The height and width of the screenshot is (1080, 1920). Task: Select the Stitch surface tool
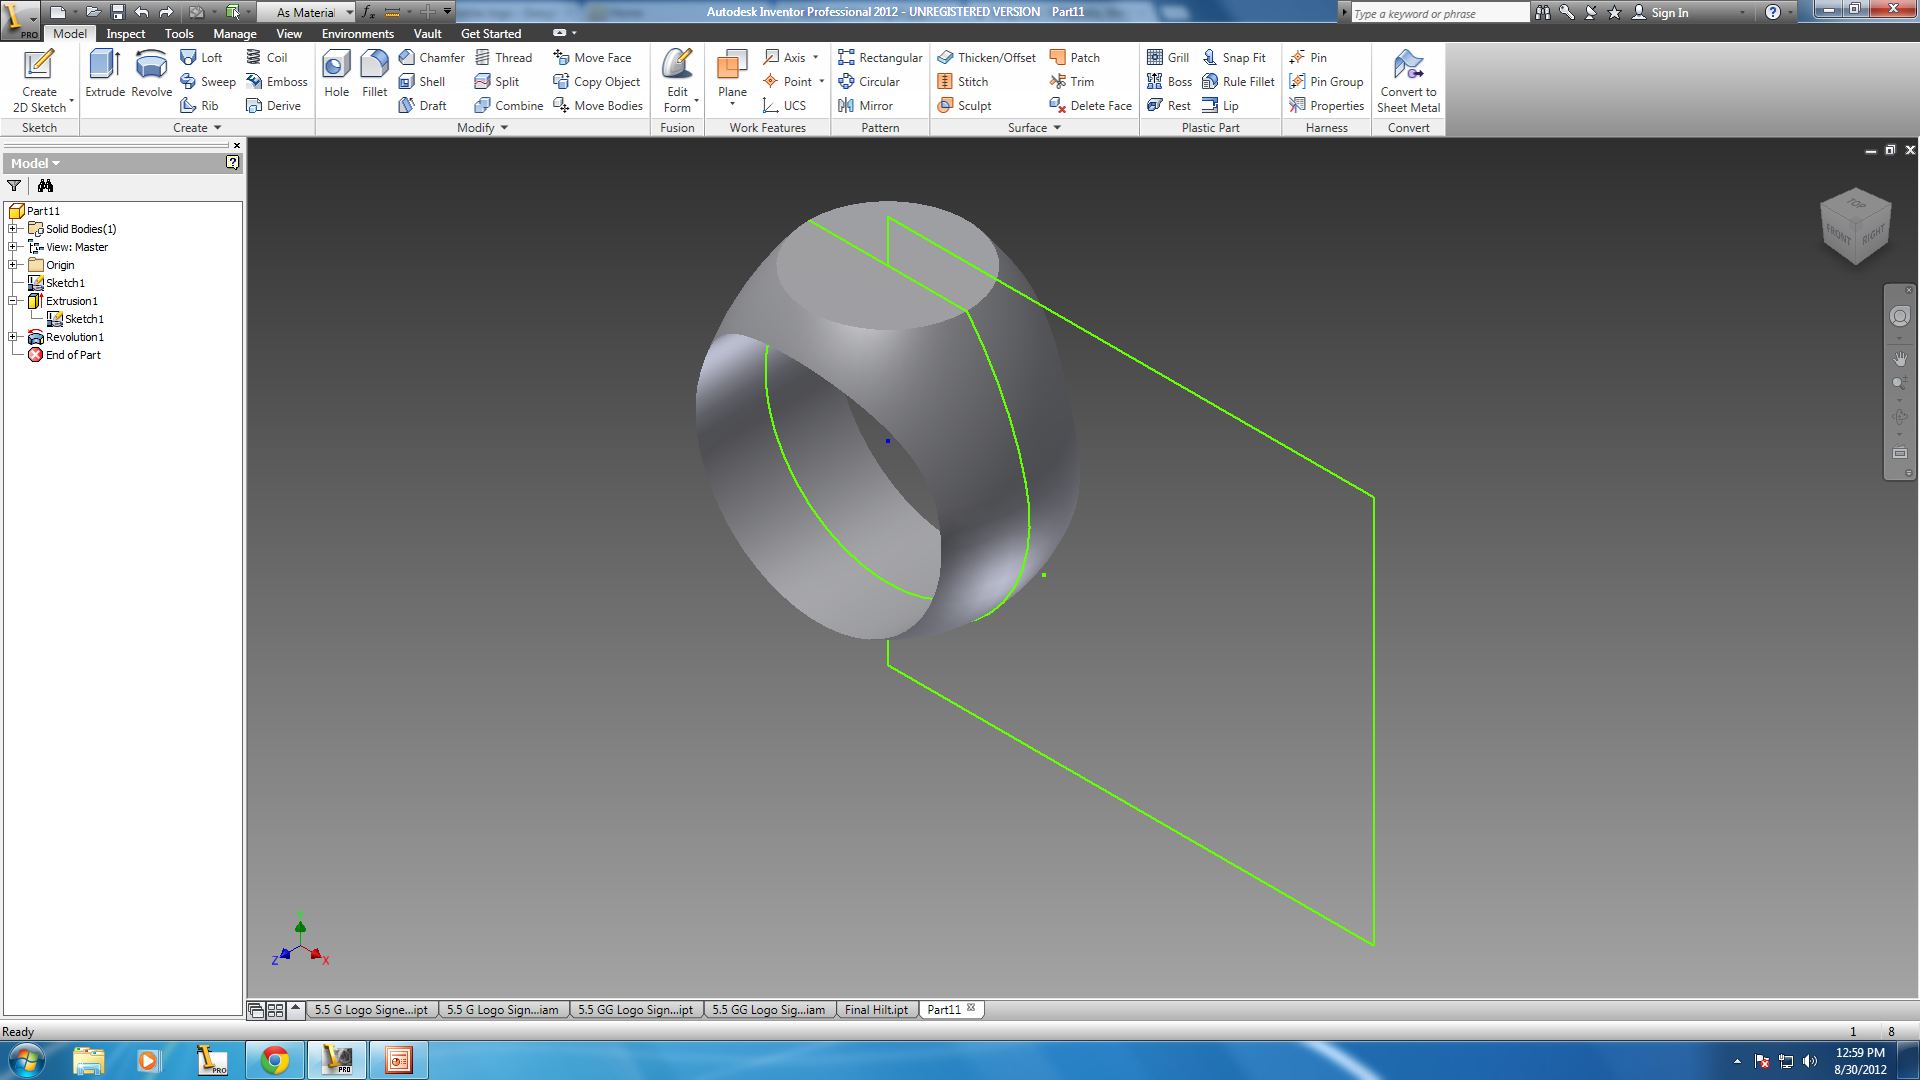click(962, 82)
